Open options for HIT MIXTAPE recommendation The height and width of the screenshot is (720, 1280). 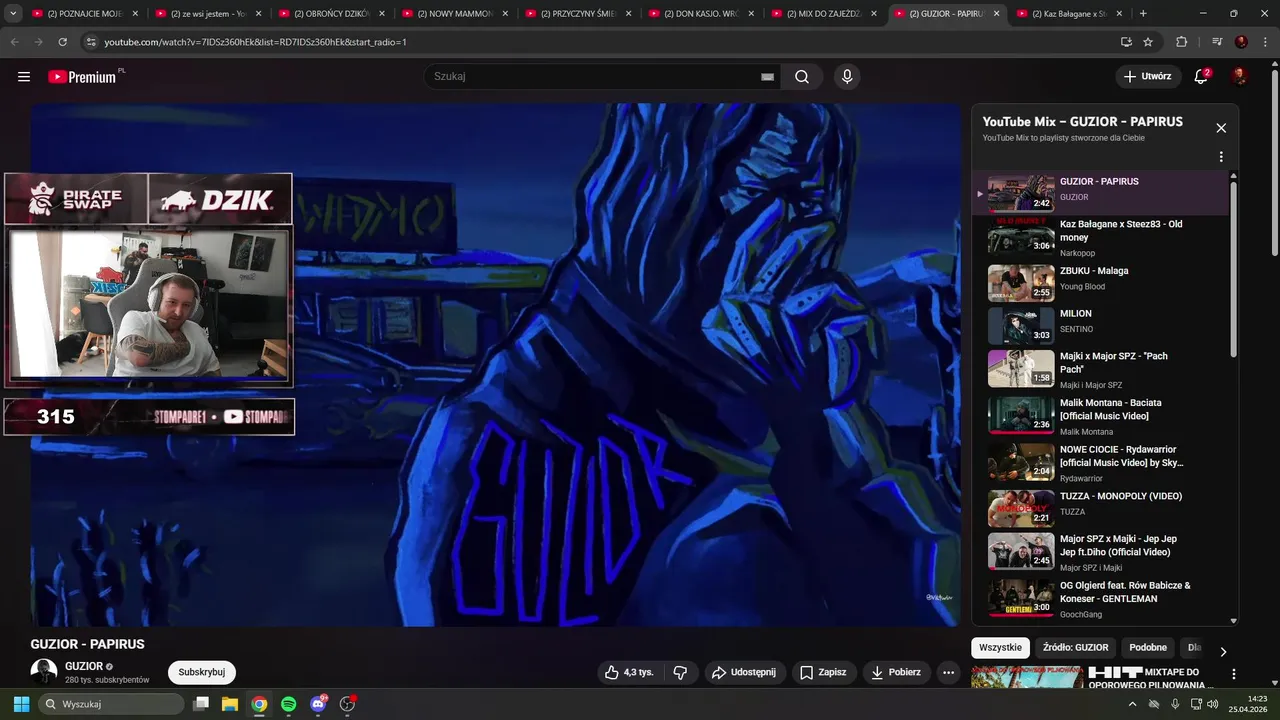tap(1233, 675)
